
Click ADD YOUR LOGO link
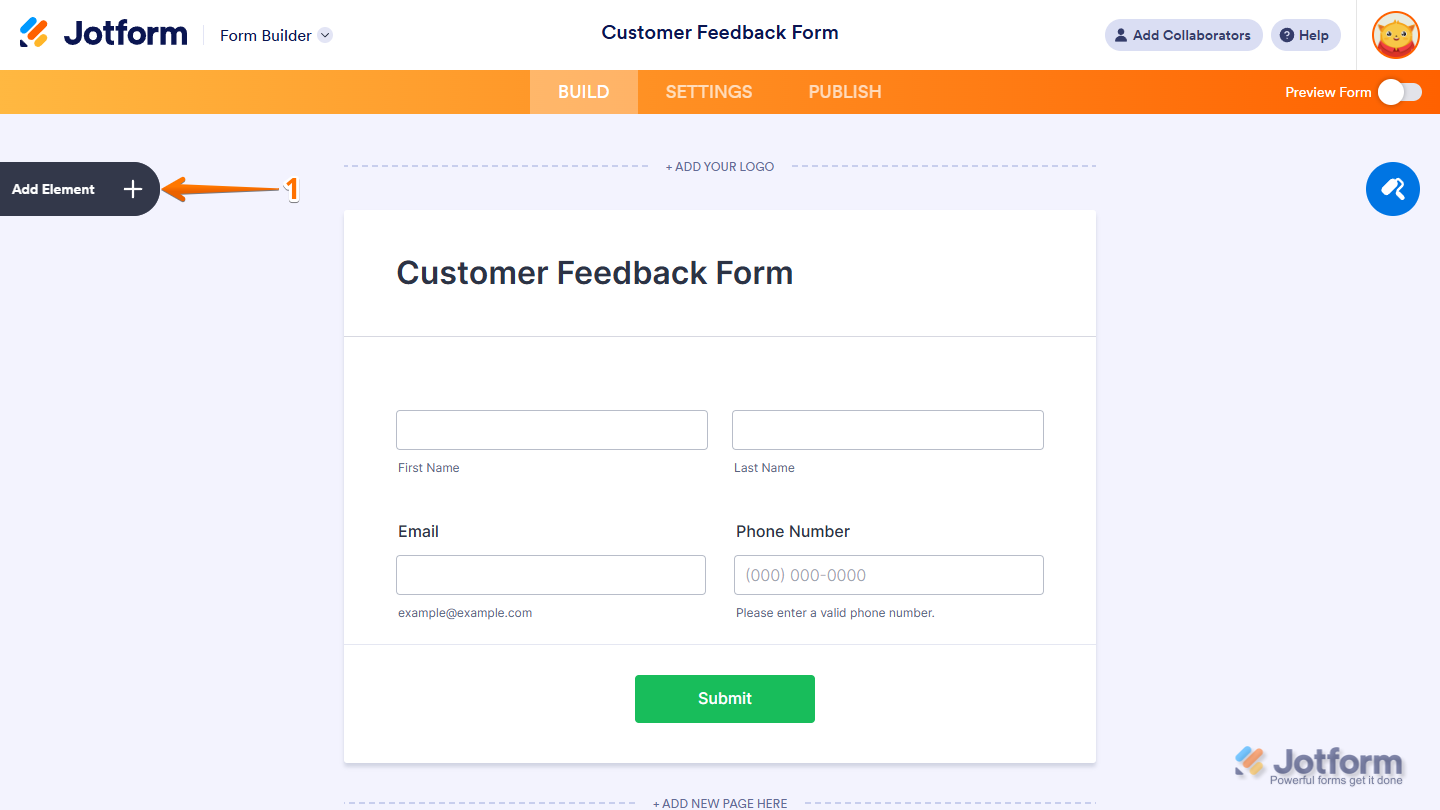tap(720, 166)
